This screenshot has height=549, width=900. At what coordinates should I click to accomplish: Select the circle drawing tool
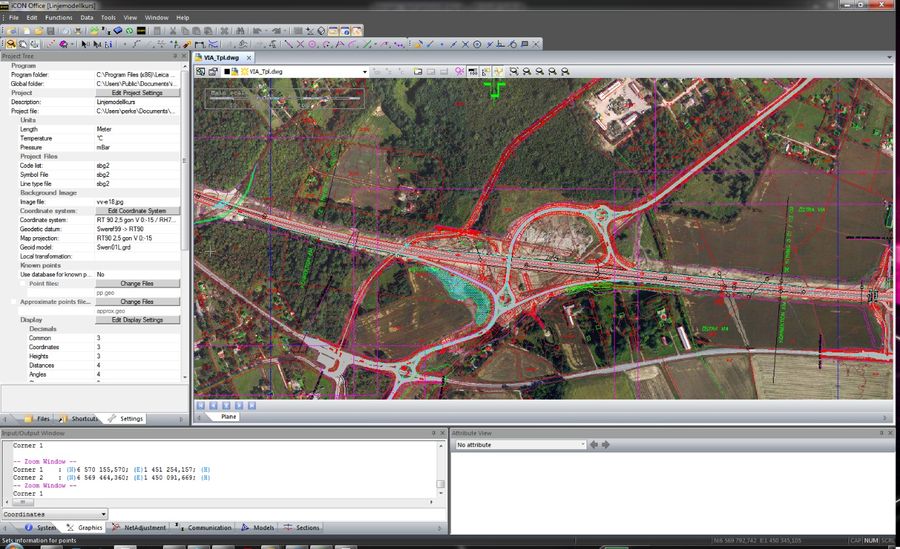312,44
